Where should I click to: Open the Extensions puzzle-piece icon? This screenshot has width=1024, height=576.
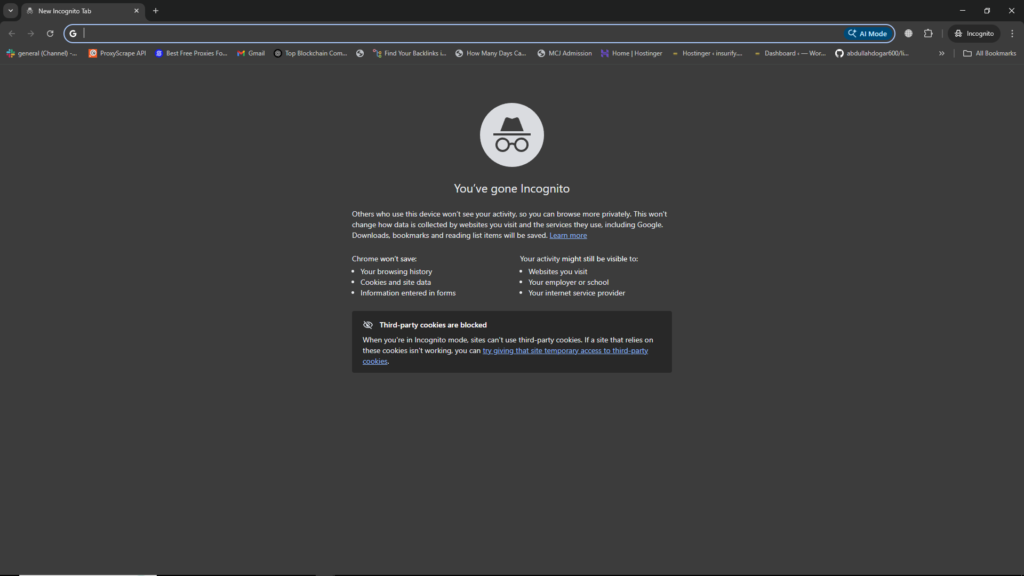tap(928, 33)
